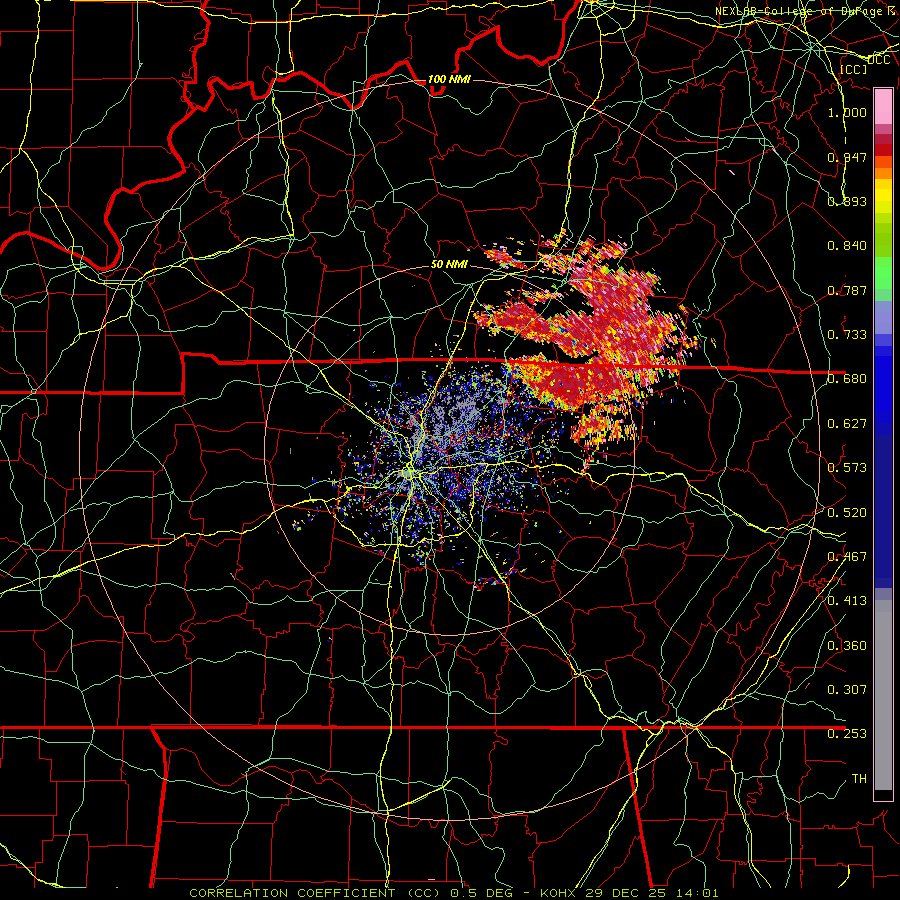
Task: Select the 0.413 legend value
Action: 847,600
